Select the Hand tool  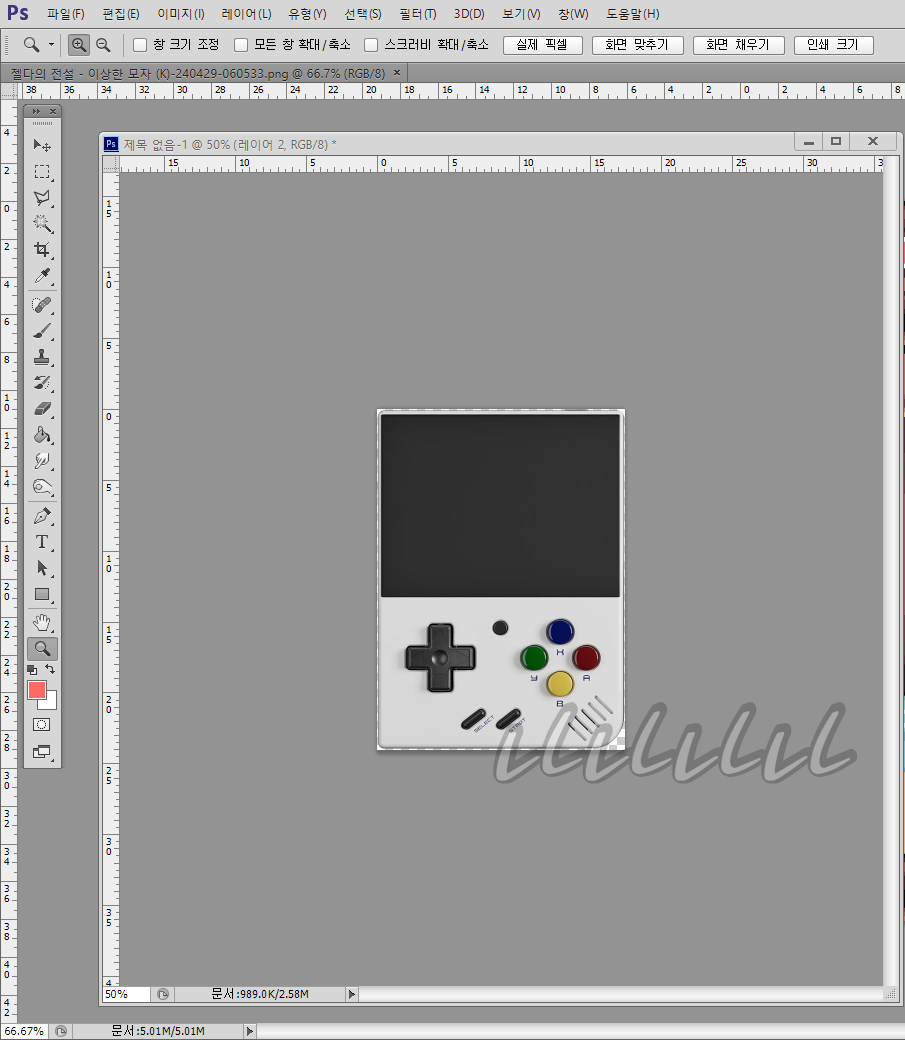[x=42, y=622]
